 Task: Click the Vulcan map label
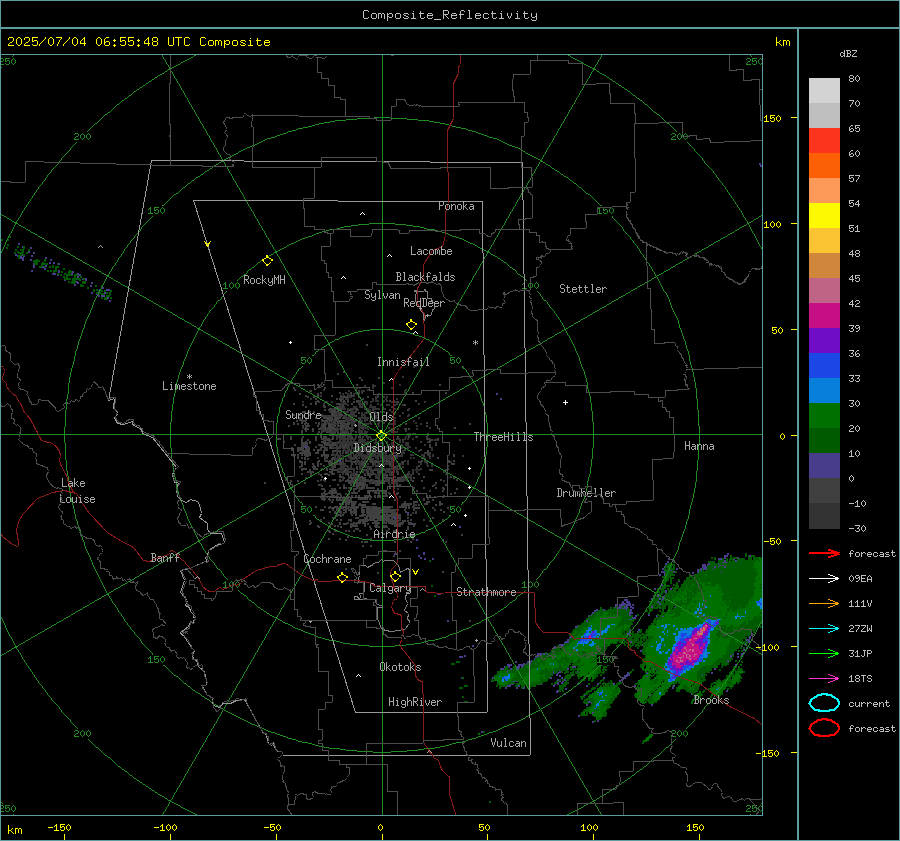[509, 743]
